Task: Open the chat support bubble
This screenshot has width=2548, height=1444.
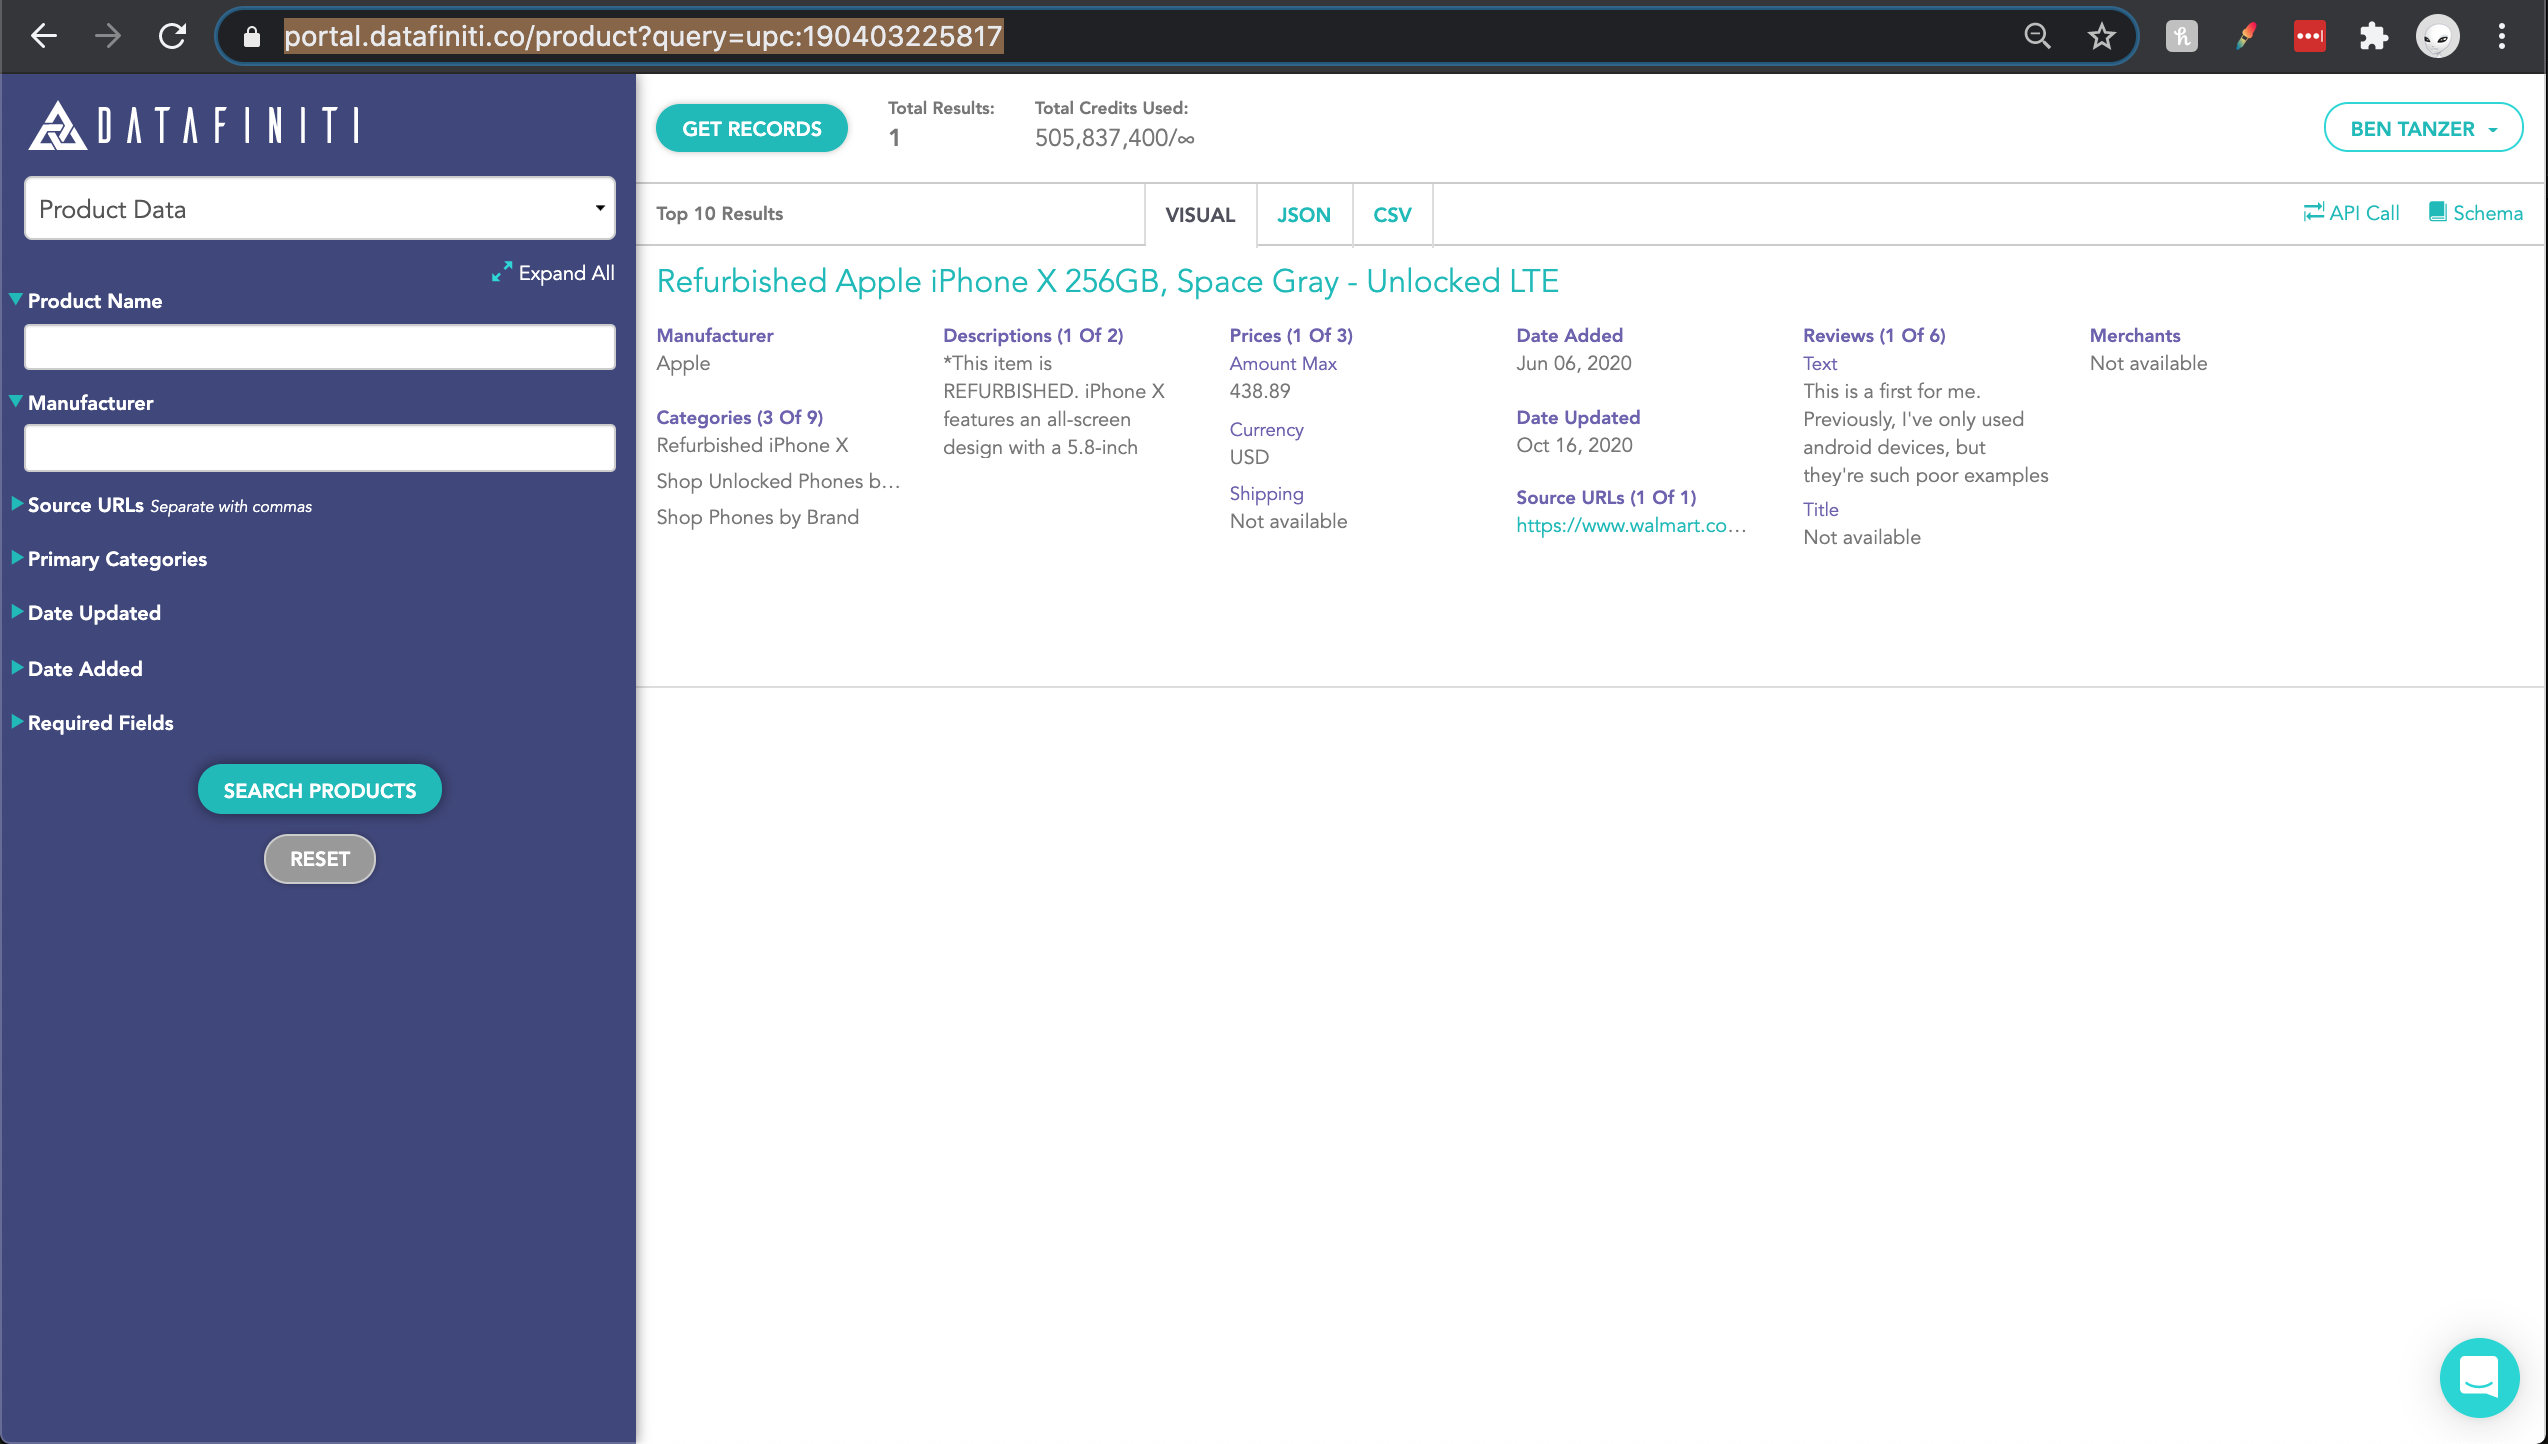Action: pyautogui.click(x=2479, y=1377)
